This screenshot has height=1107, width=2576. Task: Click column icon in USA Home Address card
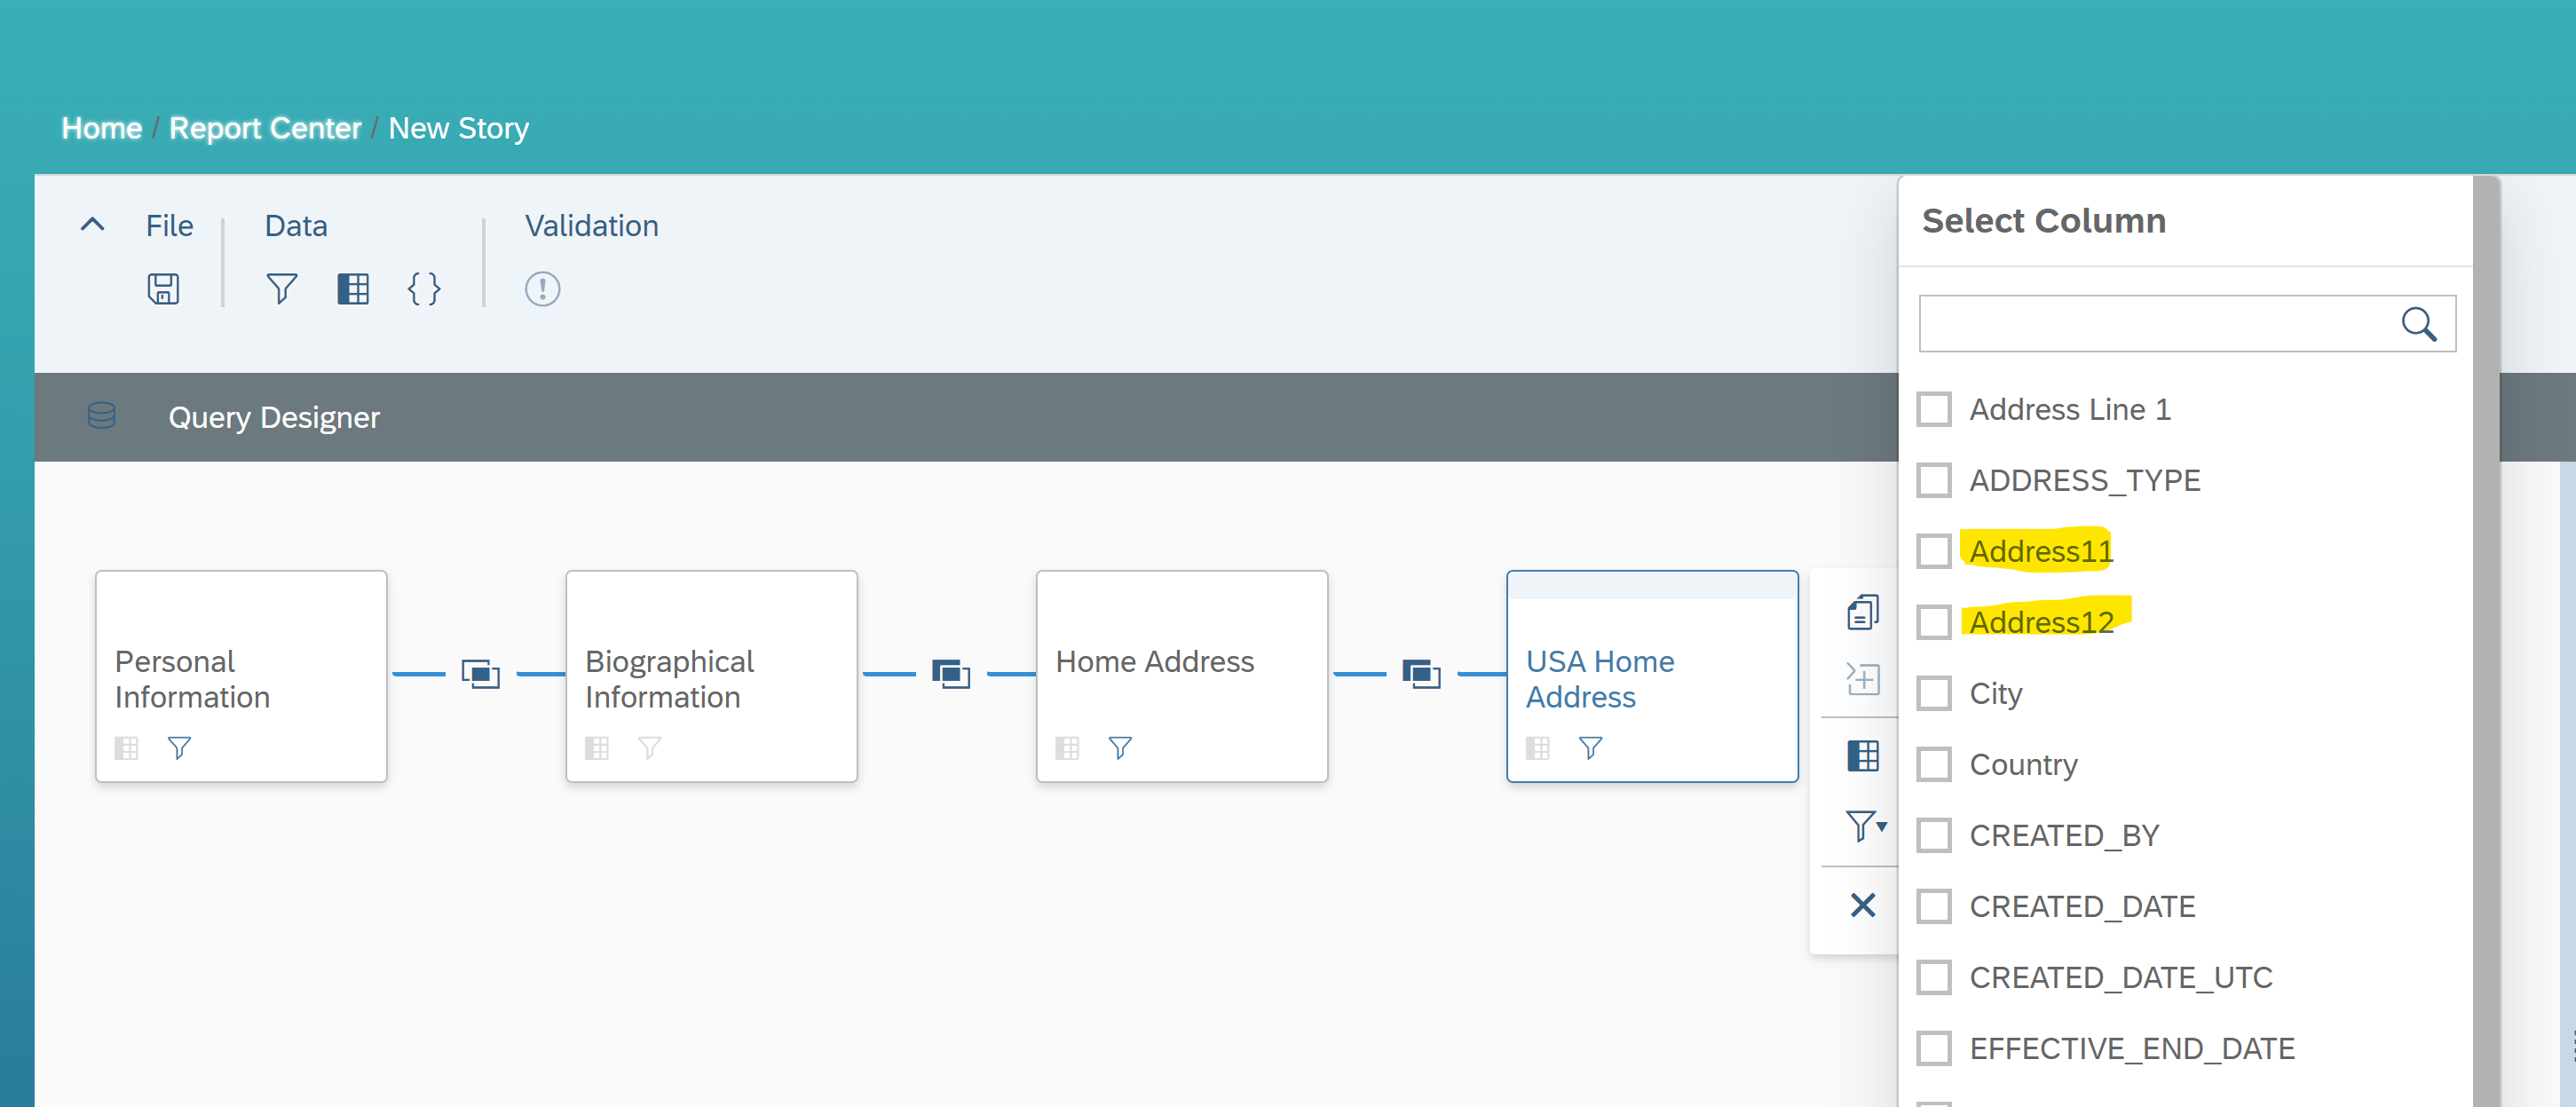tap(1538, 748)
